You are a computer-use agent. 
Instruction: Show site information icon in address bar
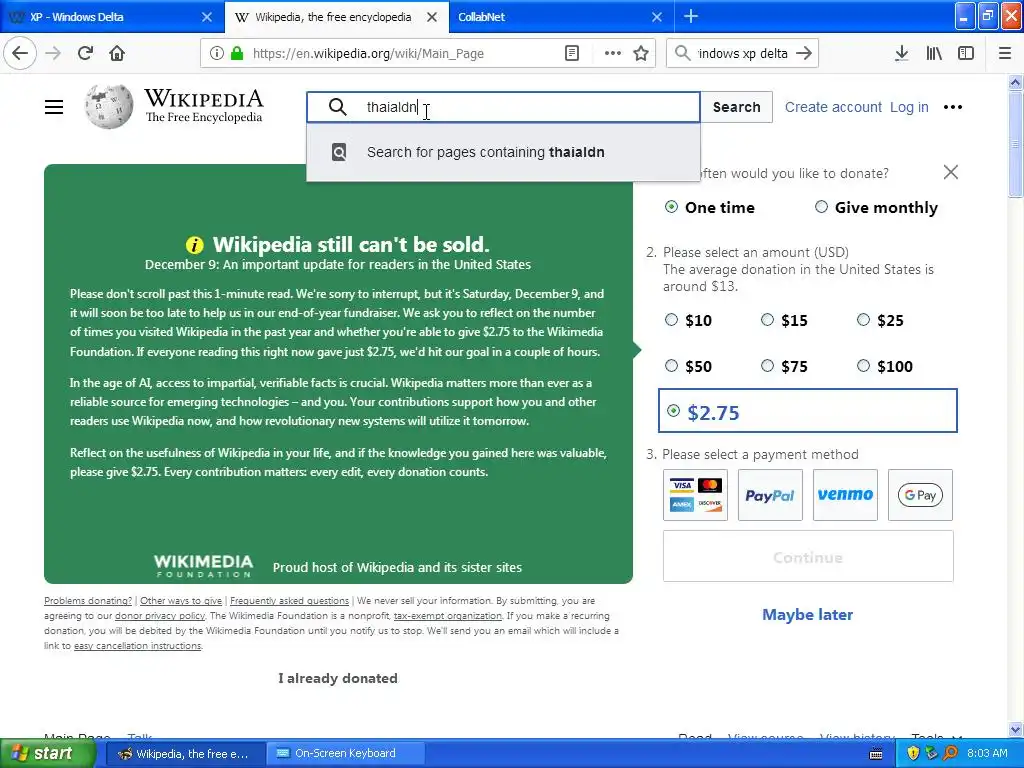(x=217, y=53)
